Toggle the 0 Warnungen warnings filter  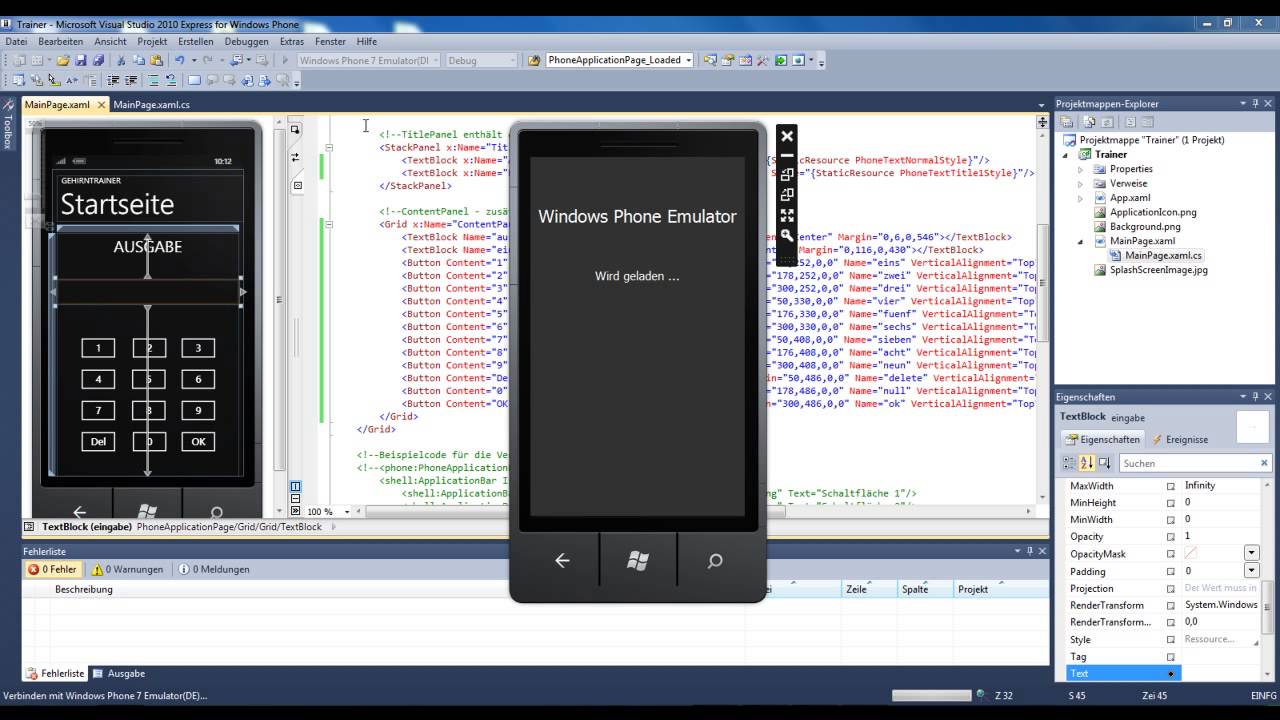pos(128,569)
